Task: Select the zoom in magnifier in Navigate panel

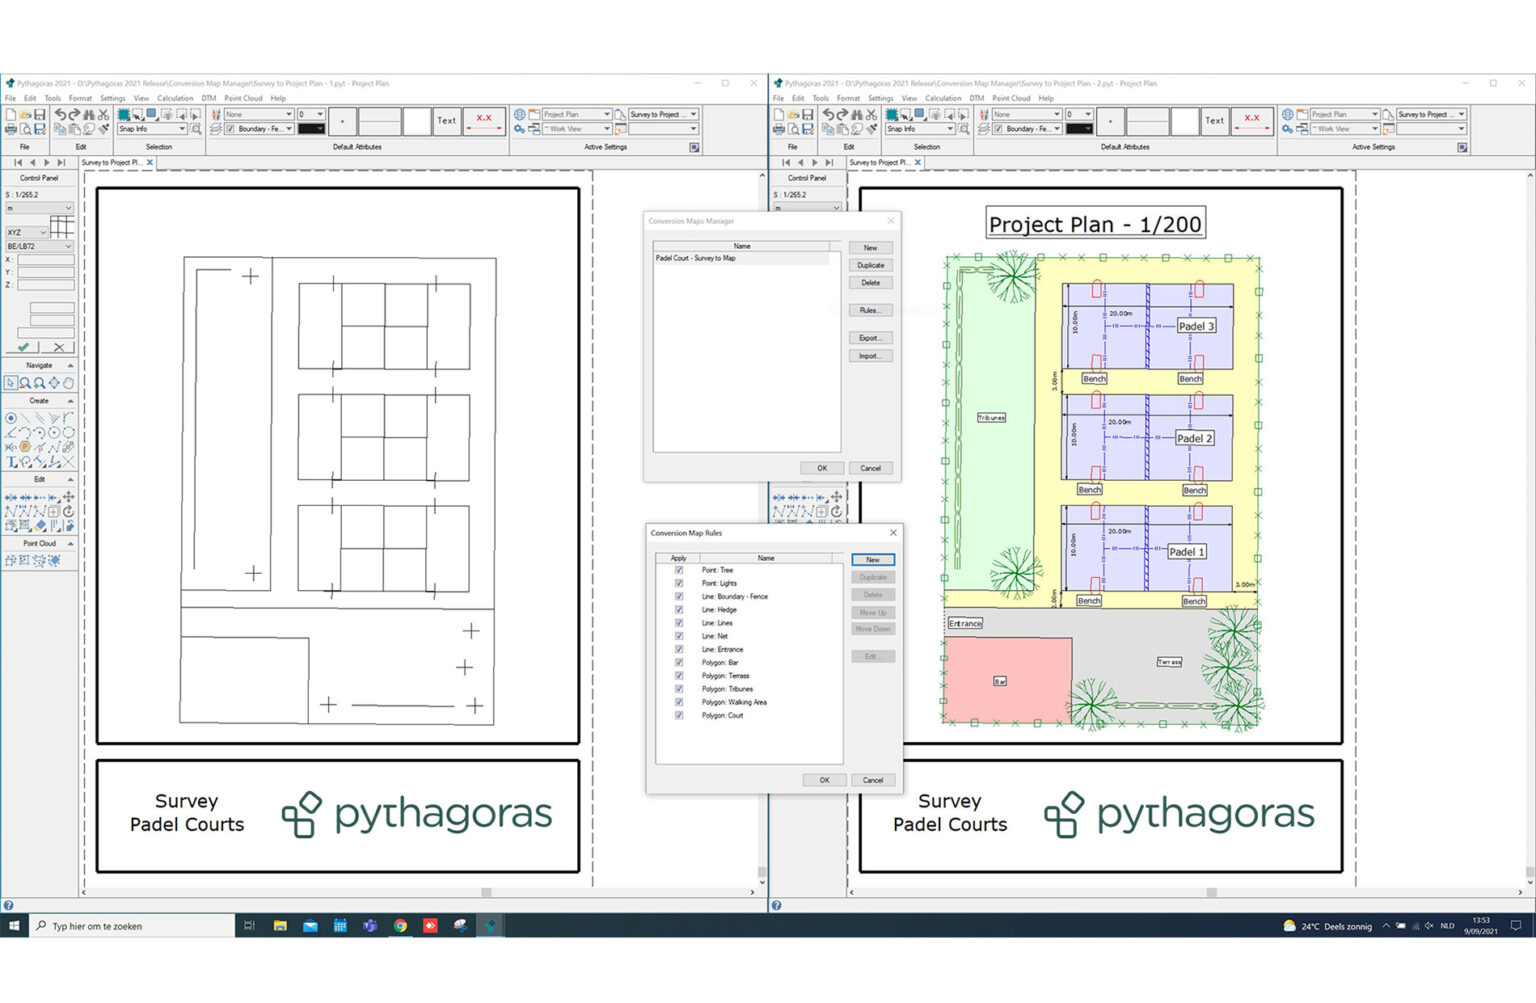Action: click(36, 382)
